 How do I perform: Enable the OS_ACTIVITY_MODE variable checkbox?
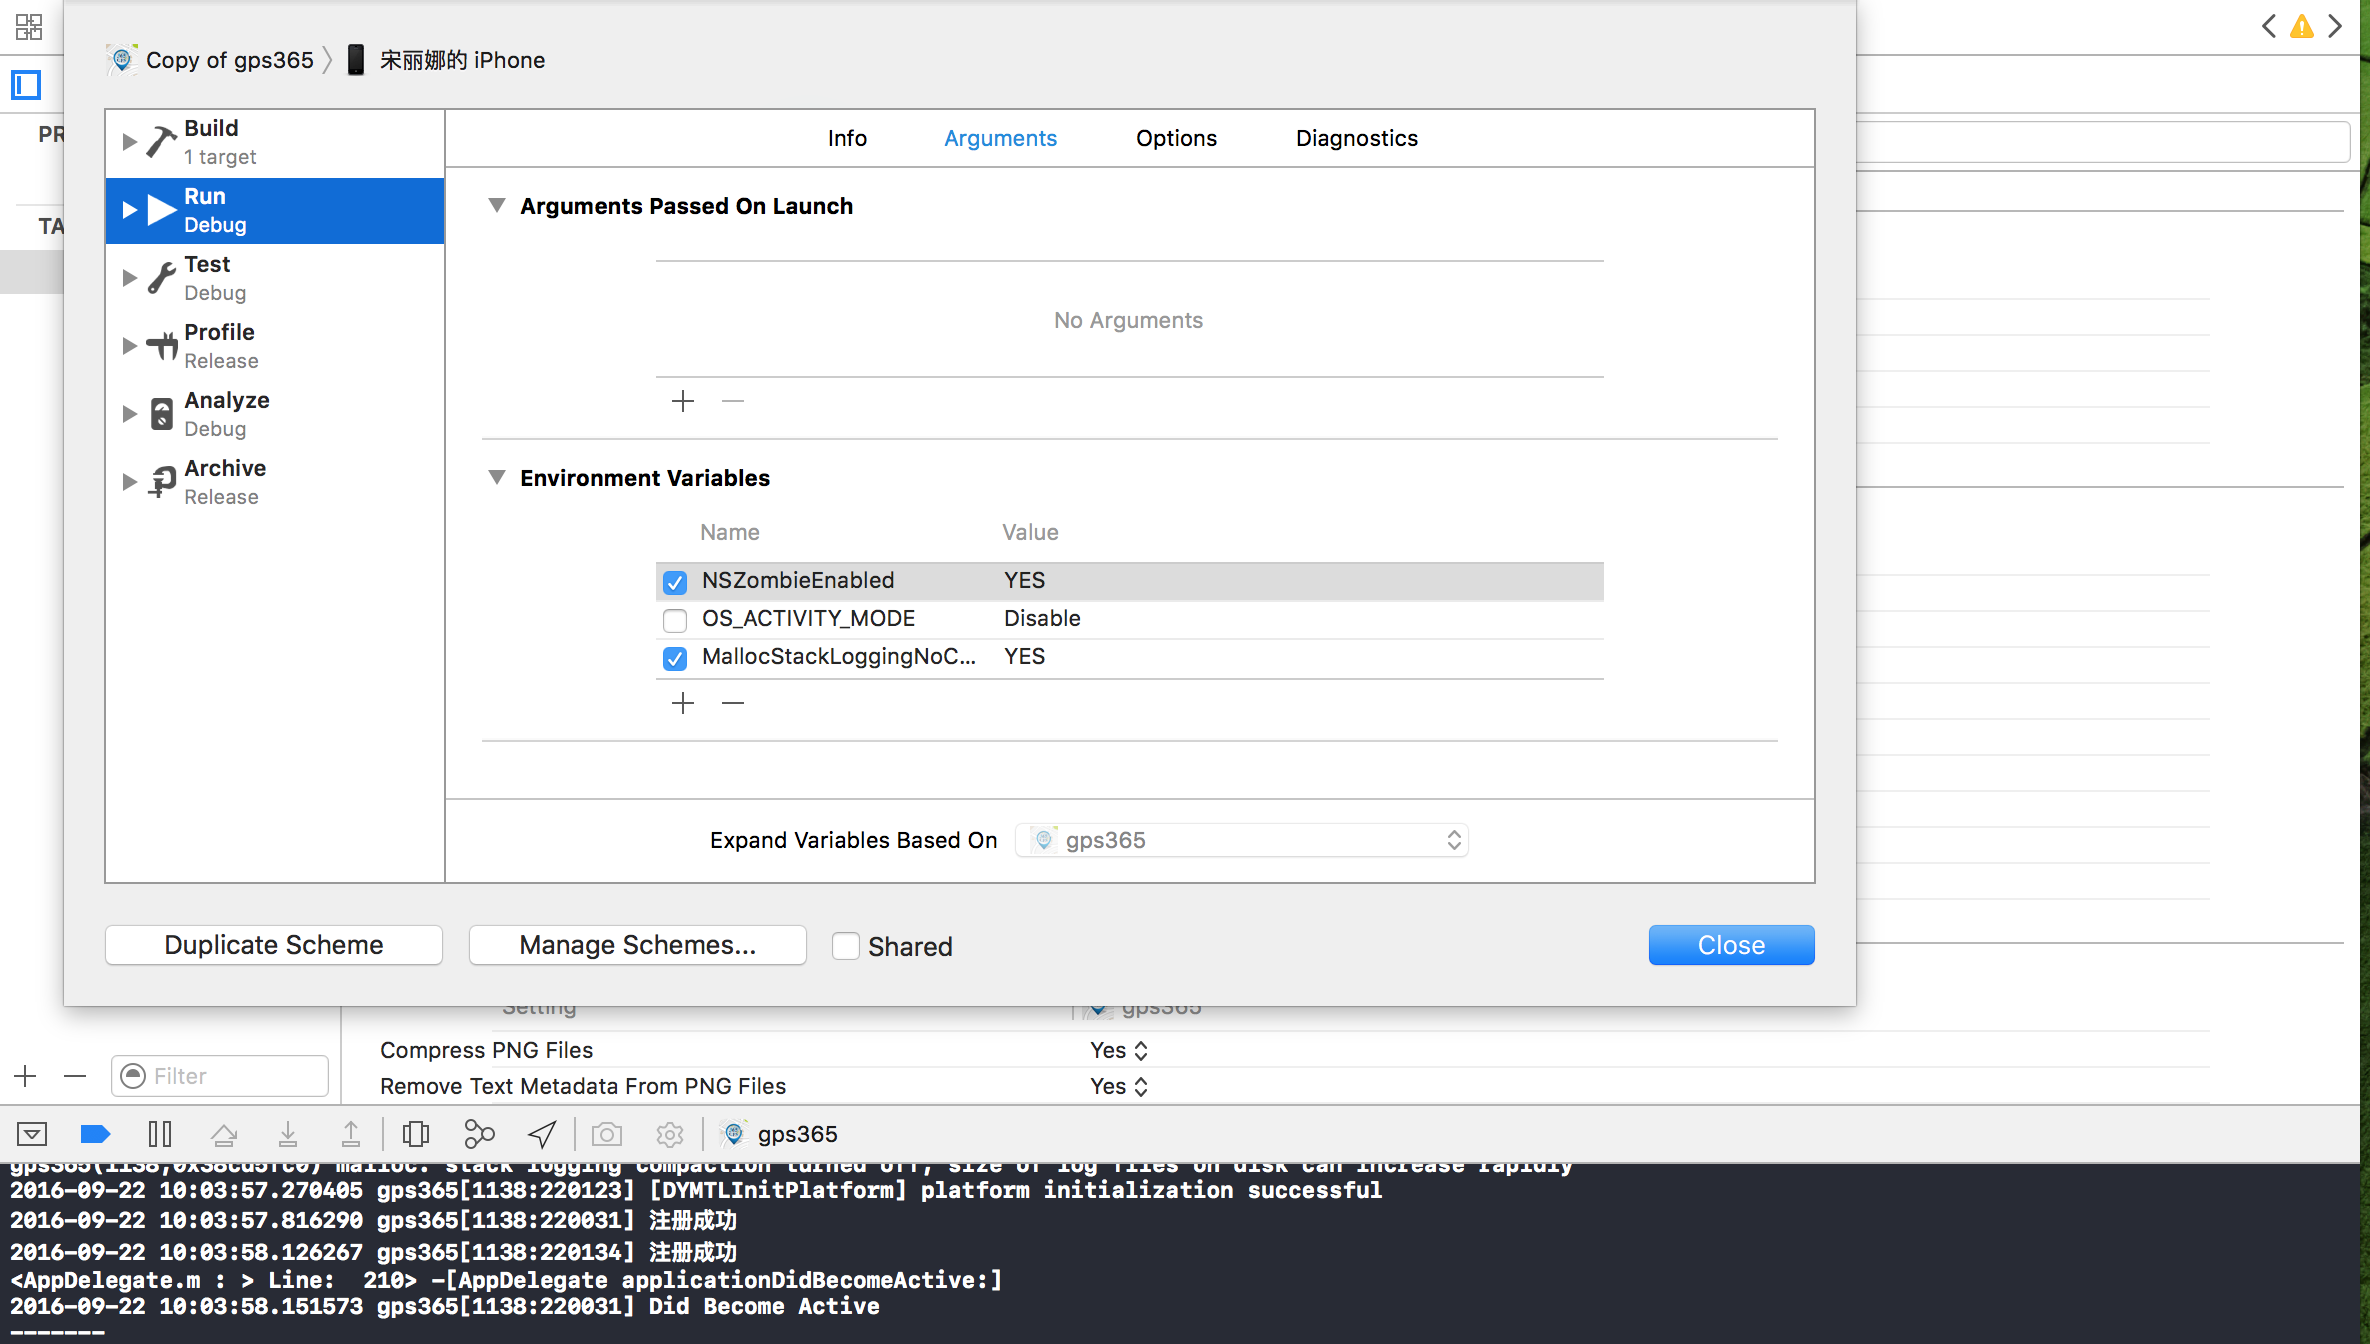click(x=675, y=620)
